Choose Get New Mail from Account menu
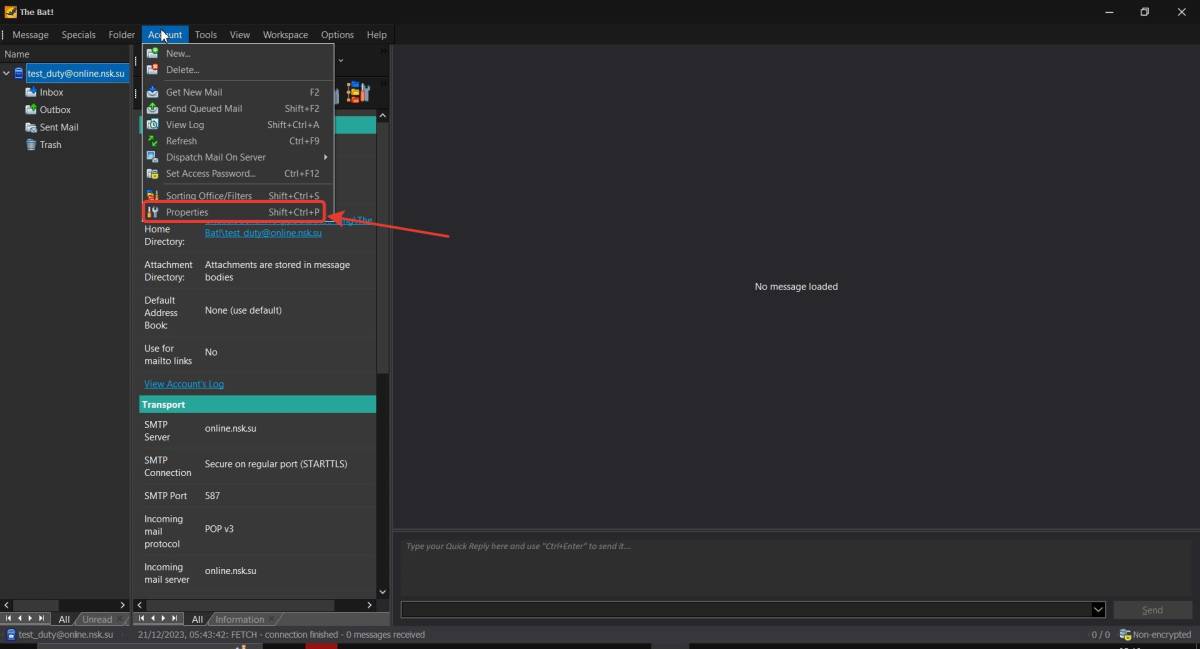Image resolution: width=1200 pixels, height=649 pixels. click(x=194, y=92)
